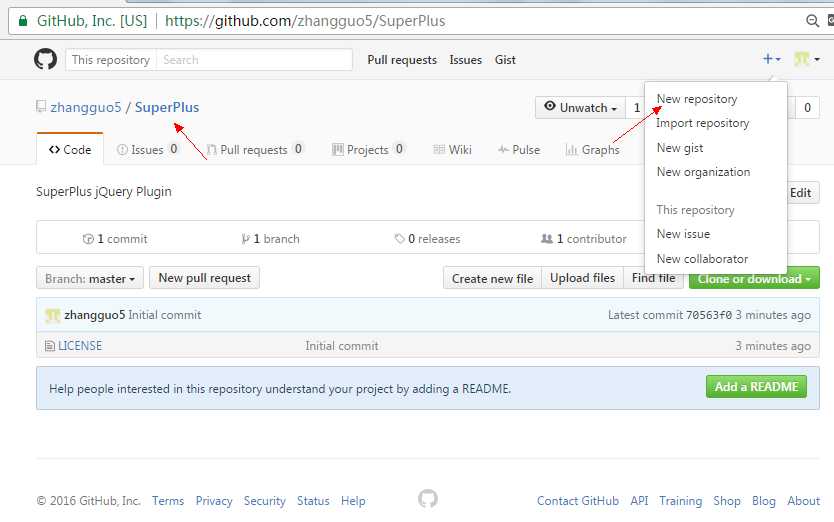Open footer Training link

point(681,501)
